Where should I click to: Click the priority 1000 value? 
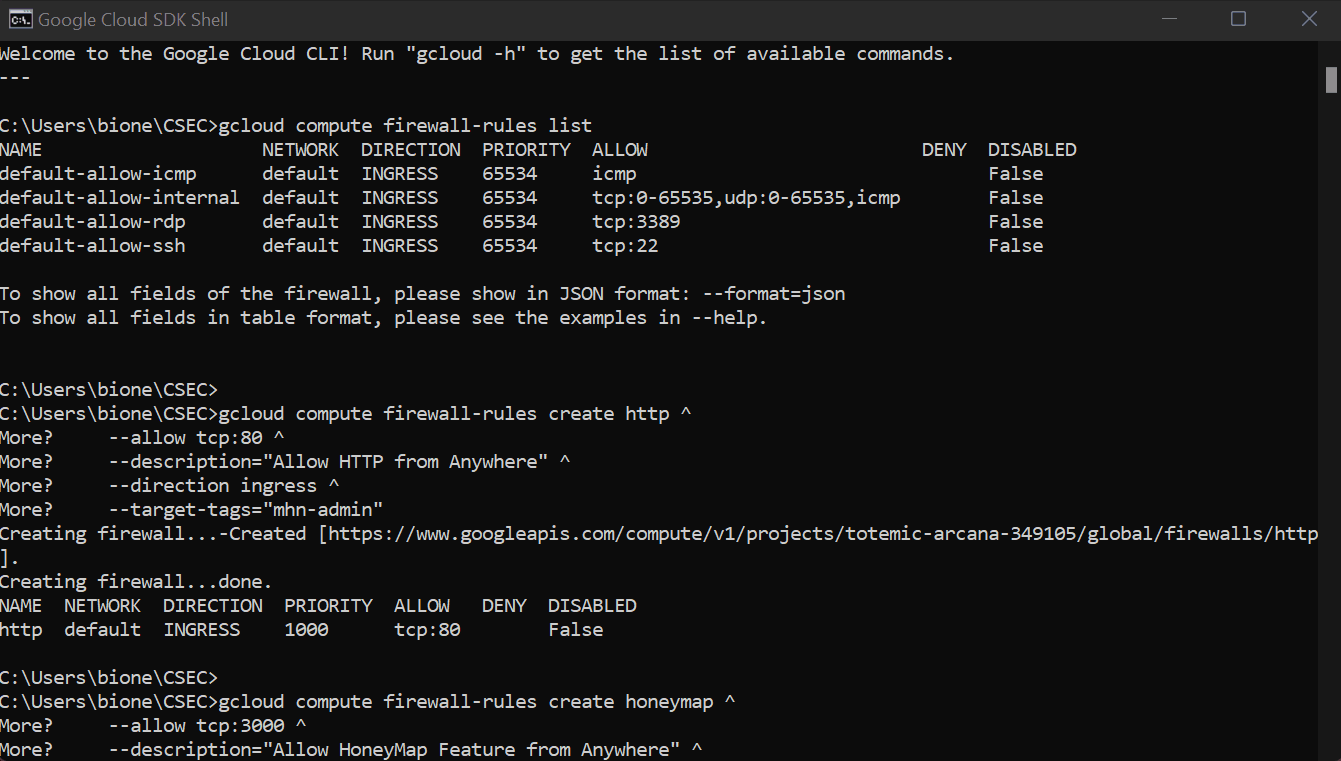306,630
